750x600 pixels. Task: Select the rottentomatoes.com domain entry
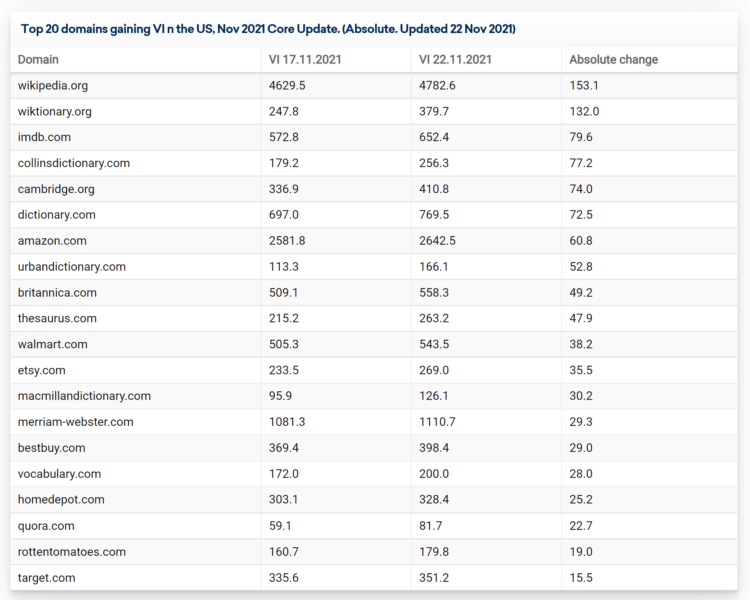tap(72, 552)
